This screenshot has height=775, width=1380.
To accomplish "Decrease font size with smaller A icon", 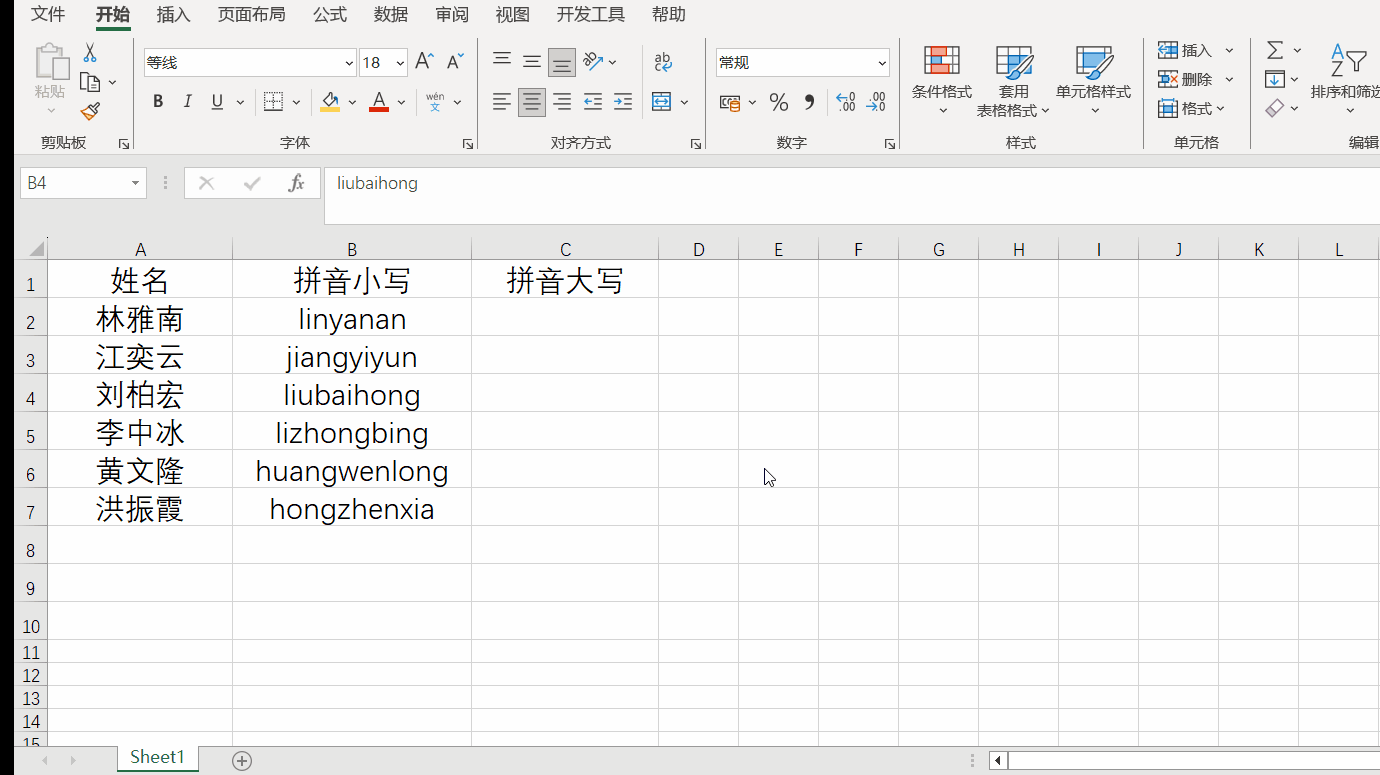I will pyautogui.click(x=455, y=62).
